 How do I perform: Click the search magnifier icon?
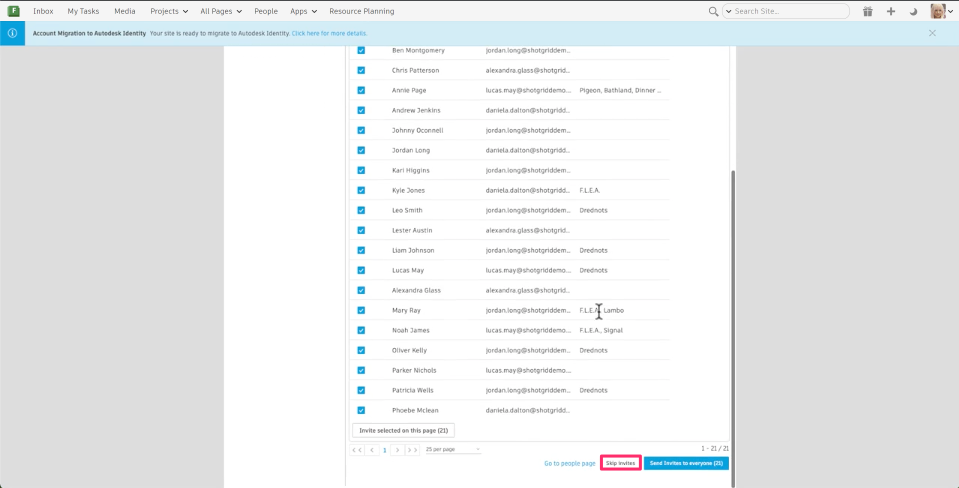[x=713, y=11]
